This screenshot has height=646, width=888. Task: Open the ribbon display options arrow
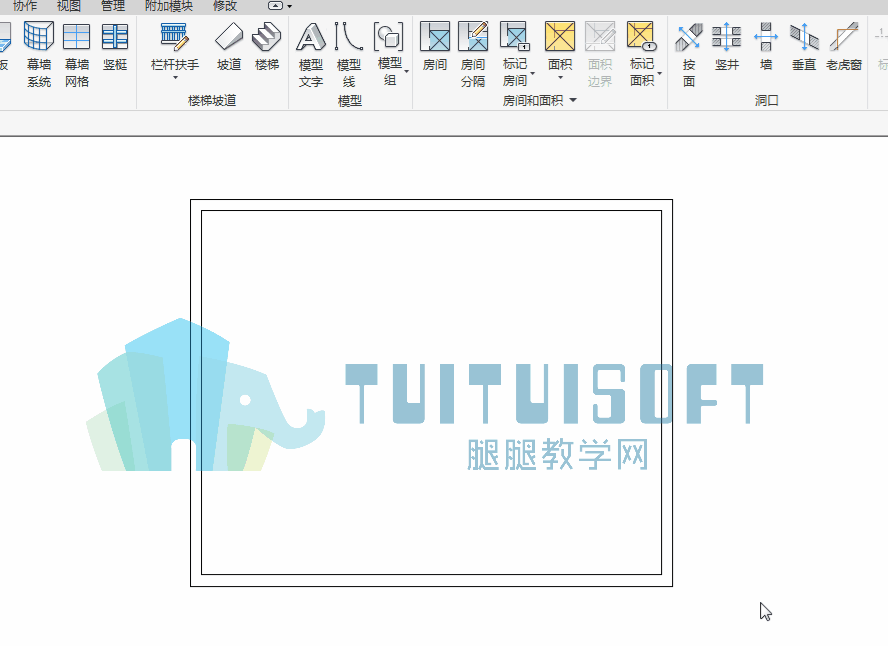click(x=289, y=6)
